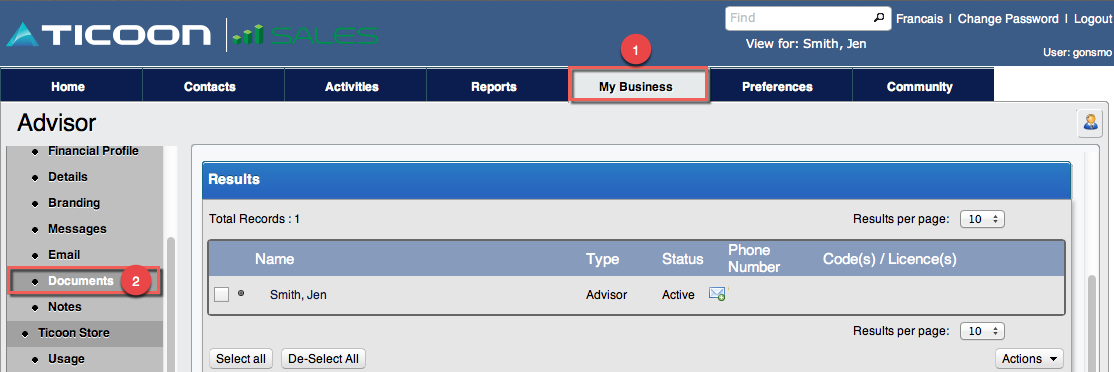
Task: Open Financial Profile in the sidebar
Action: [x=93, y=151]
